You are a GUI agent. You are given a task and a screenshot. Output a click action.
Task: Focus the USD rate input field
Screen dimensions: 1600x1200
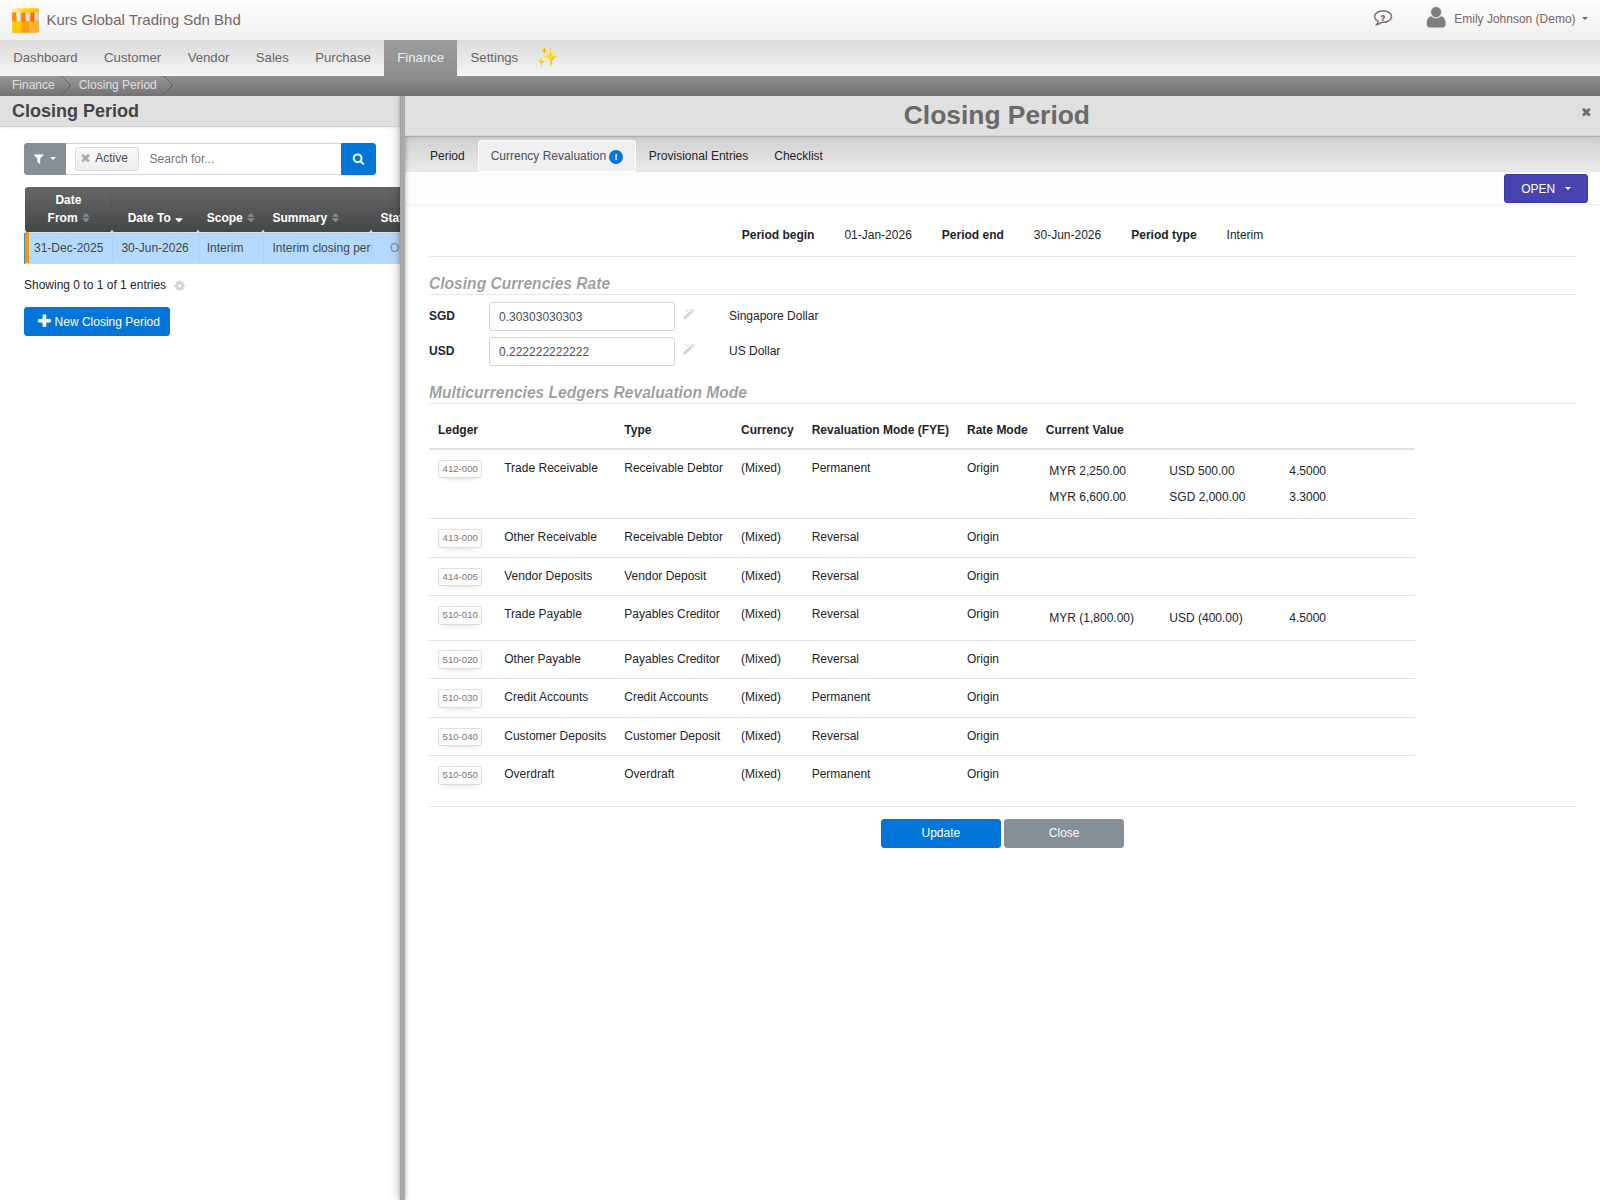pyautogui.click(x=582, y=351)
